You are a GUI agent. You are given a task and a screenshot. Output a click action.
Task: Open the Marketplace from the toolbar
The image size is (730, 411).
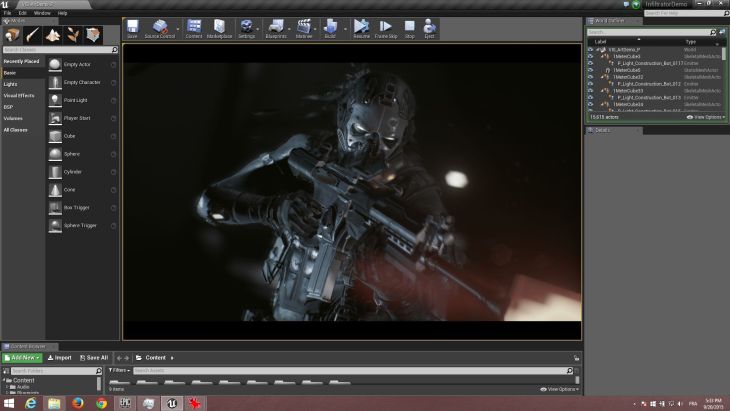coord(219,29)
